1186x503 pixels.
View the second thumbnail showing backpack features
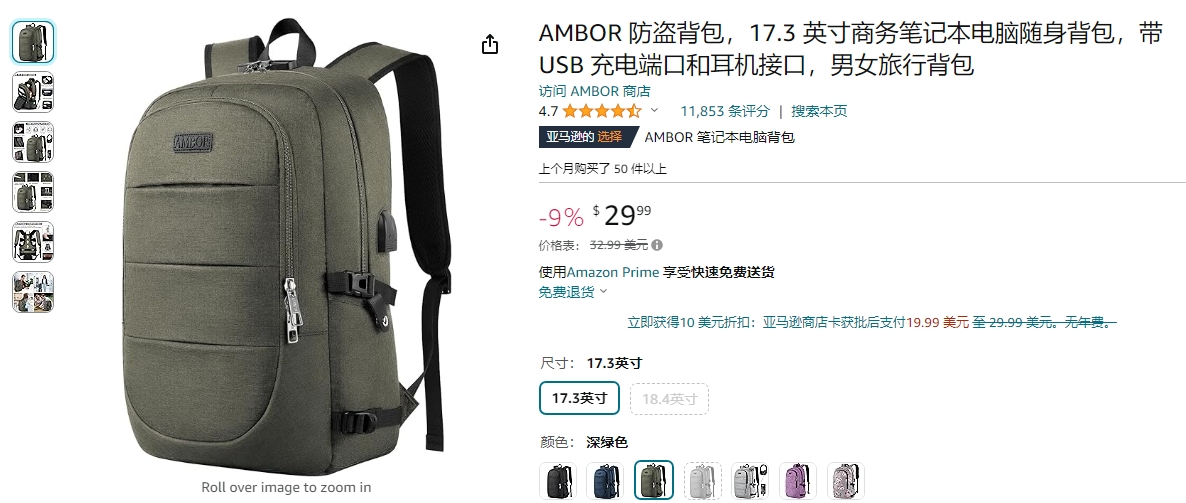point(33,92)
